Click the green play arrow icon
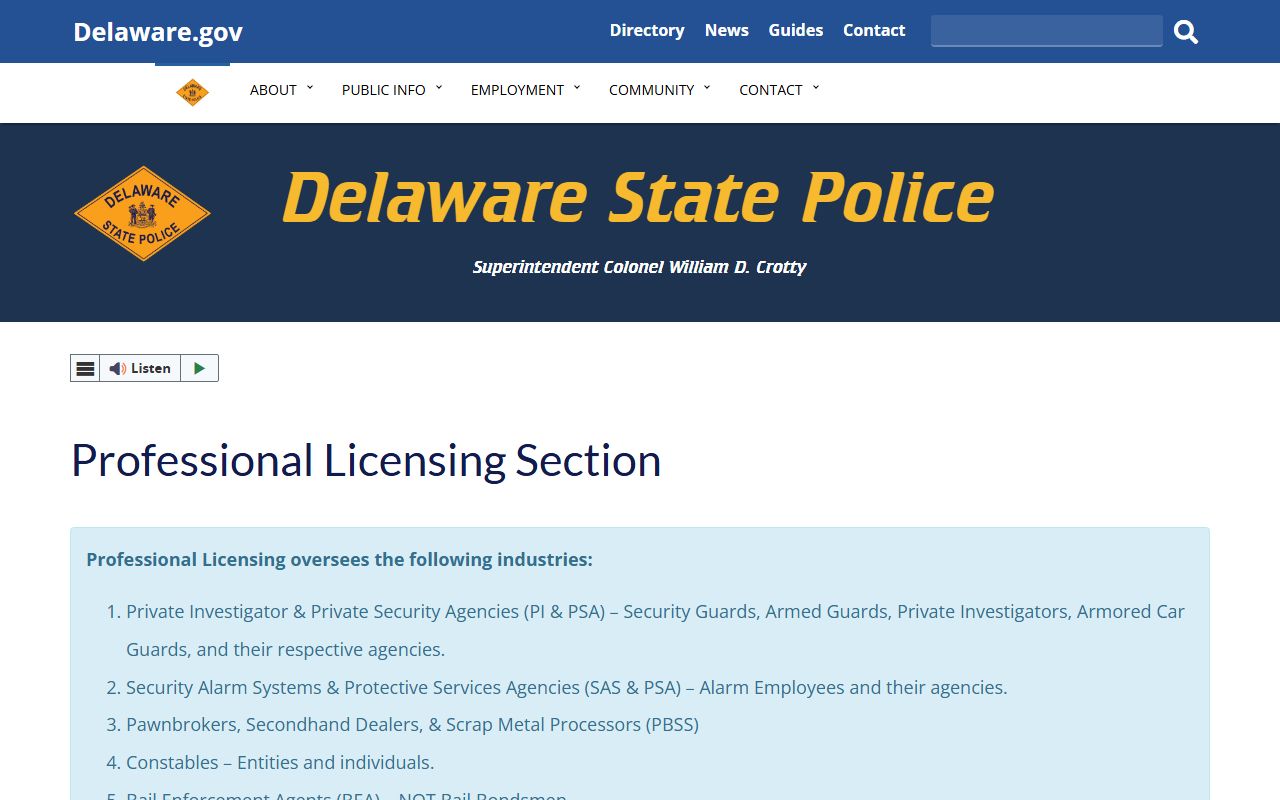The image size is (1280, 800). point(199,368)
